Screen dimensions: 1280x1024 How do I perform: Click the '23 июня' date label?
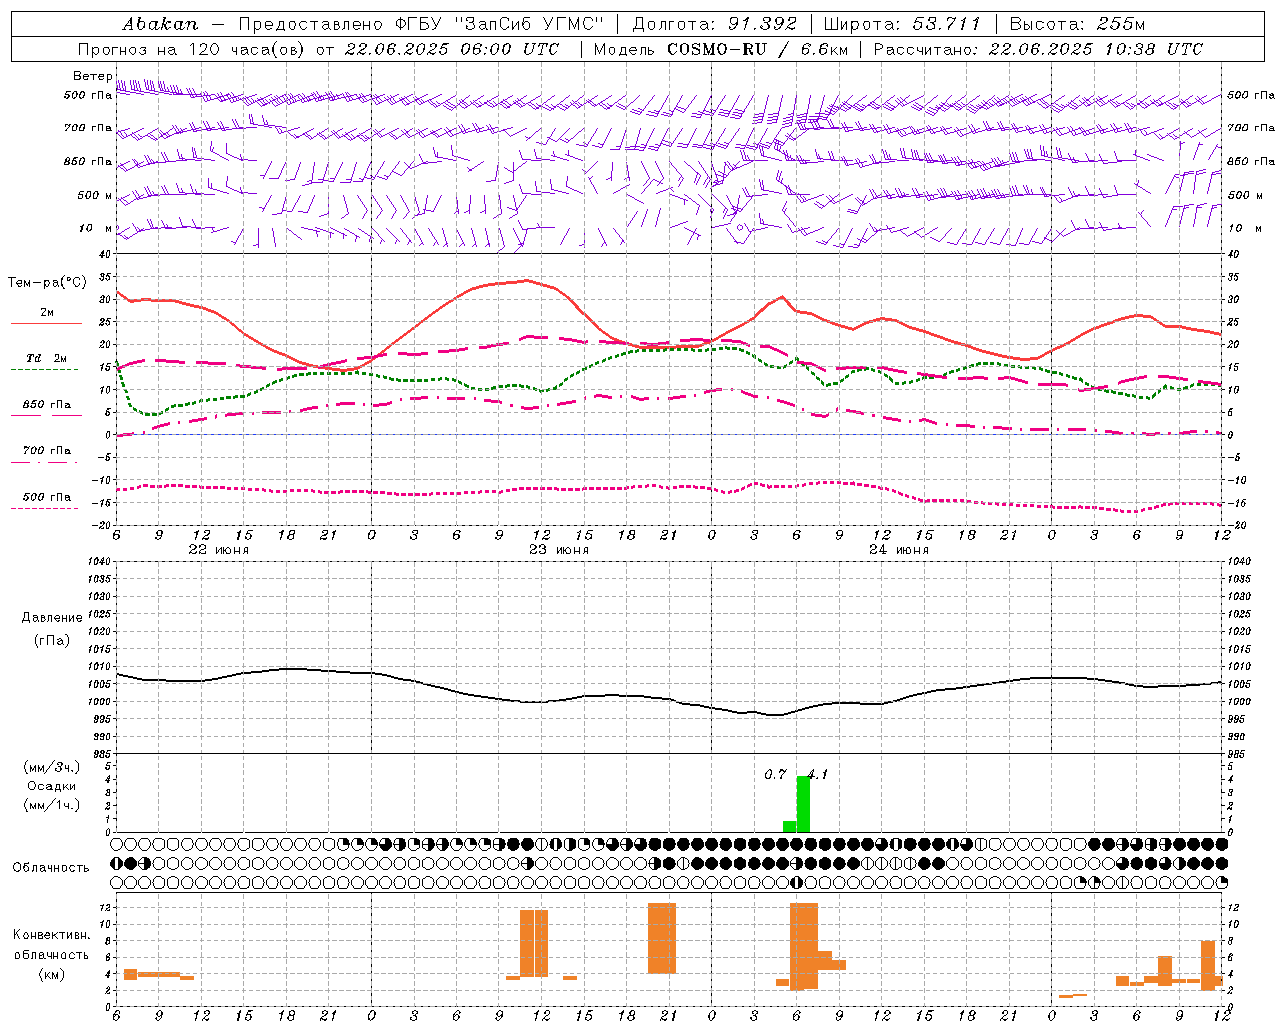[x=559, y=550]
